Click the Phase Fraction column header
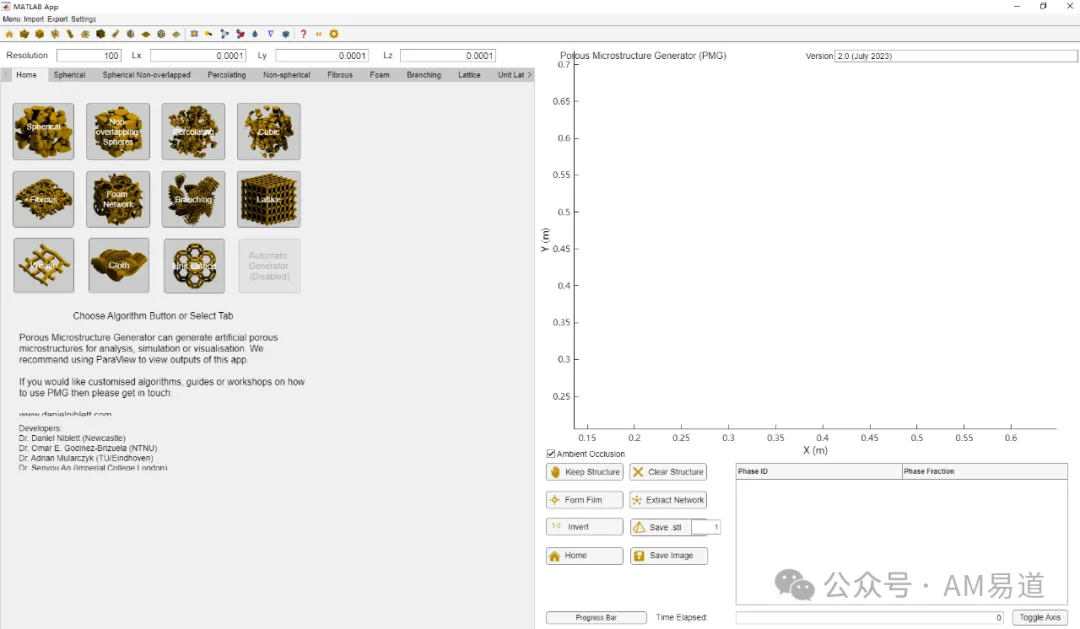The image size is (1080, 629). click(x=985, y=471)
